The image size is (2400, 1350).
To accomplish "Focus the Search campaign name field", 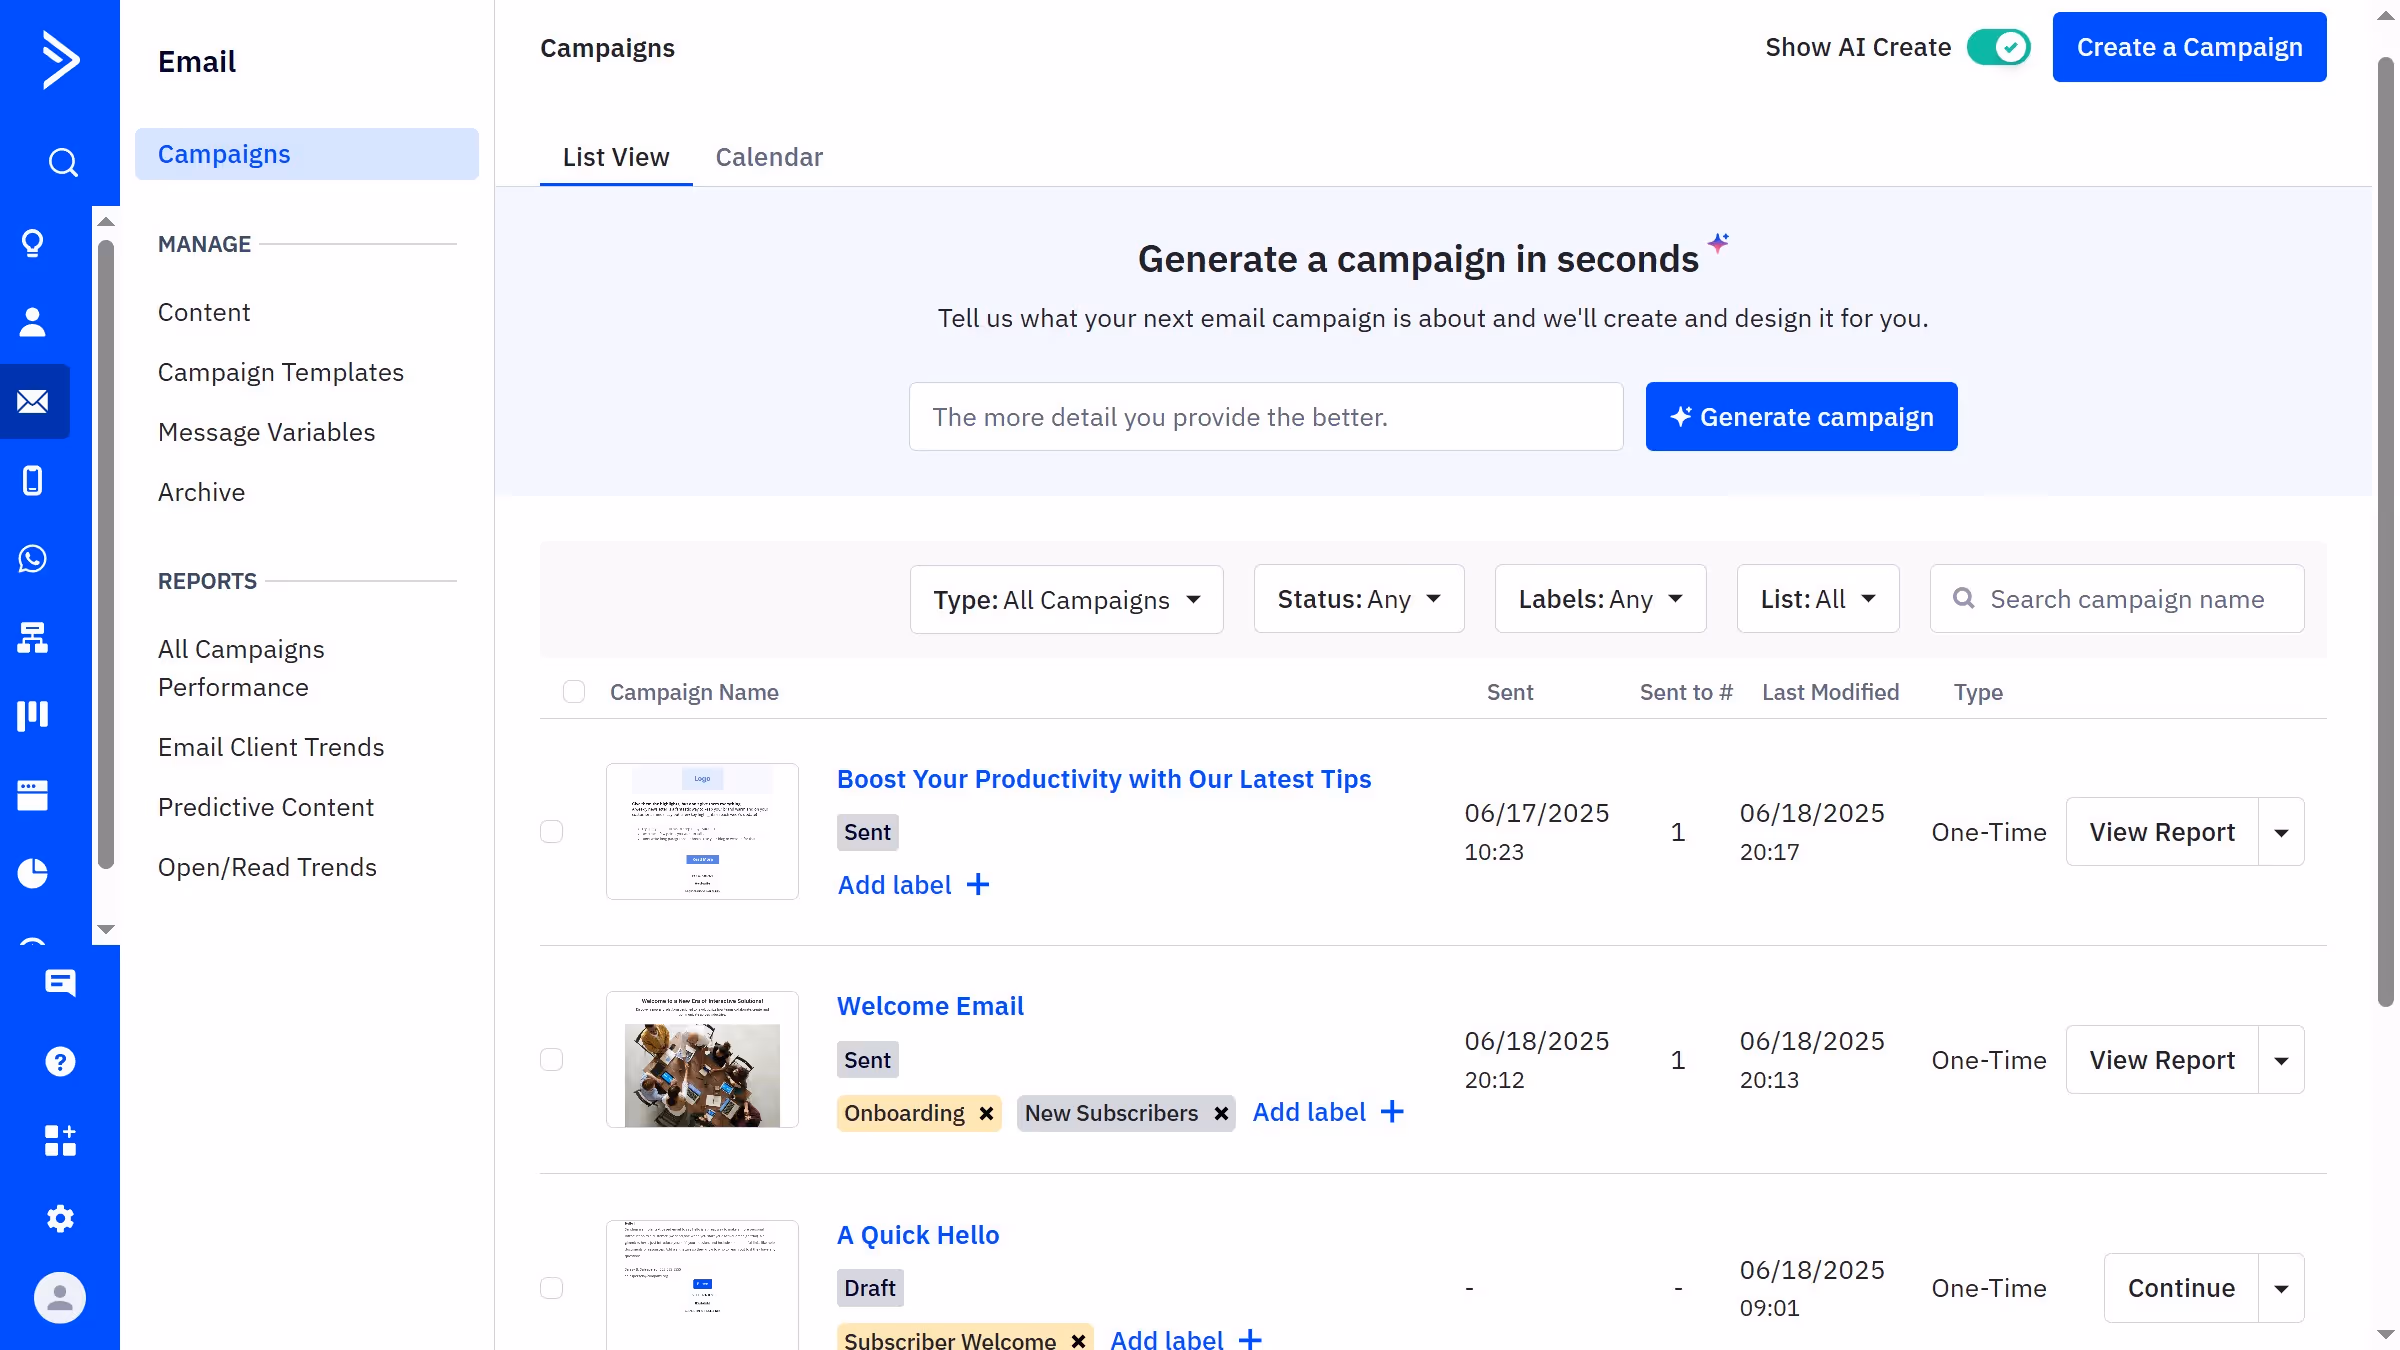I will click(2127, 599).
